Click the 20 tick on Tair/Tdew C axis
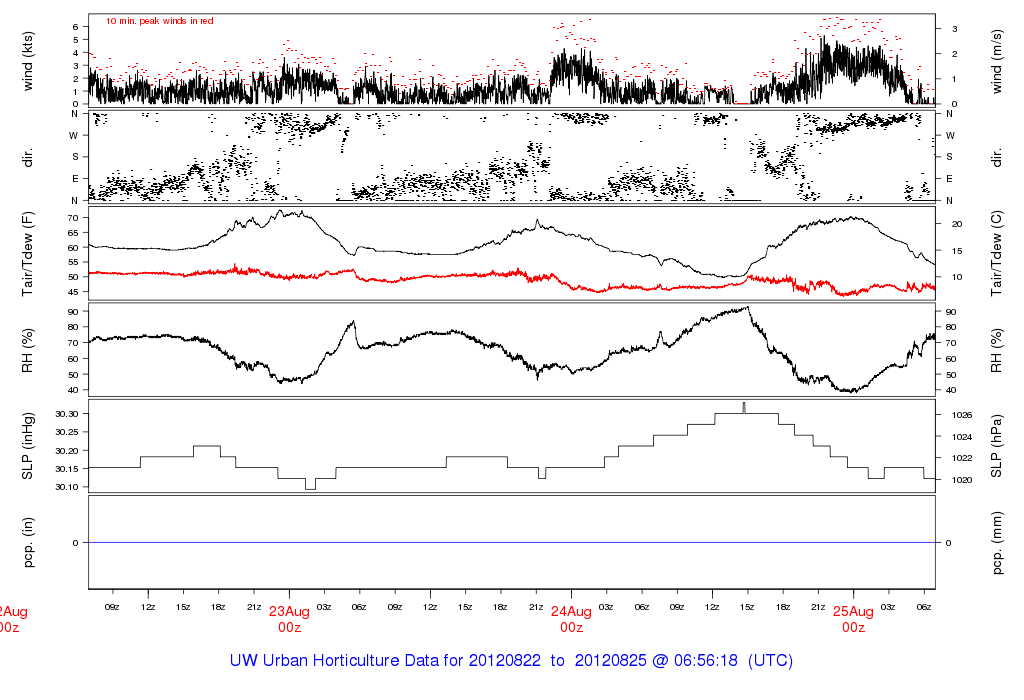The width and height of the screenshot is (1024, 700). point(957,224)
